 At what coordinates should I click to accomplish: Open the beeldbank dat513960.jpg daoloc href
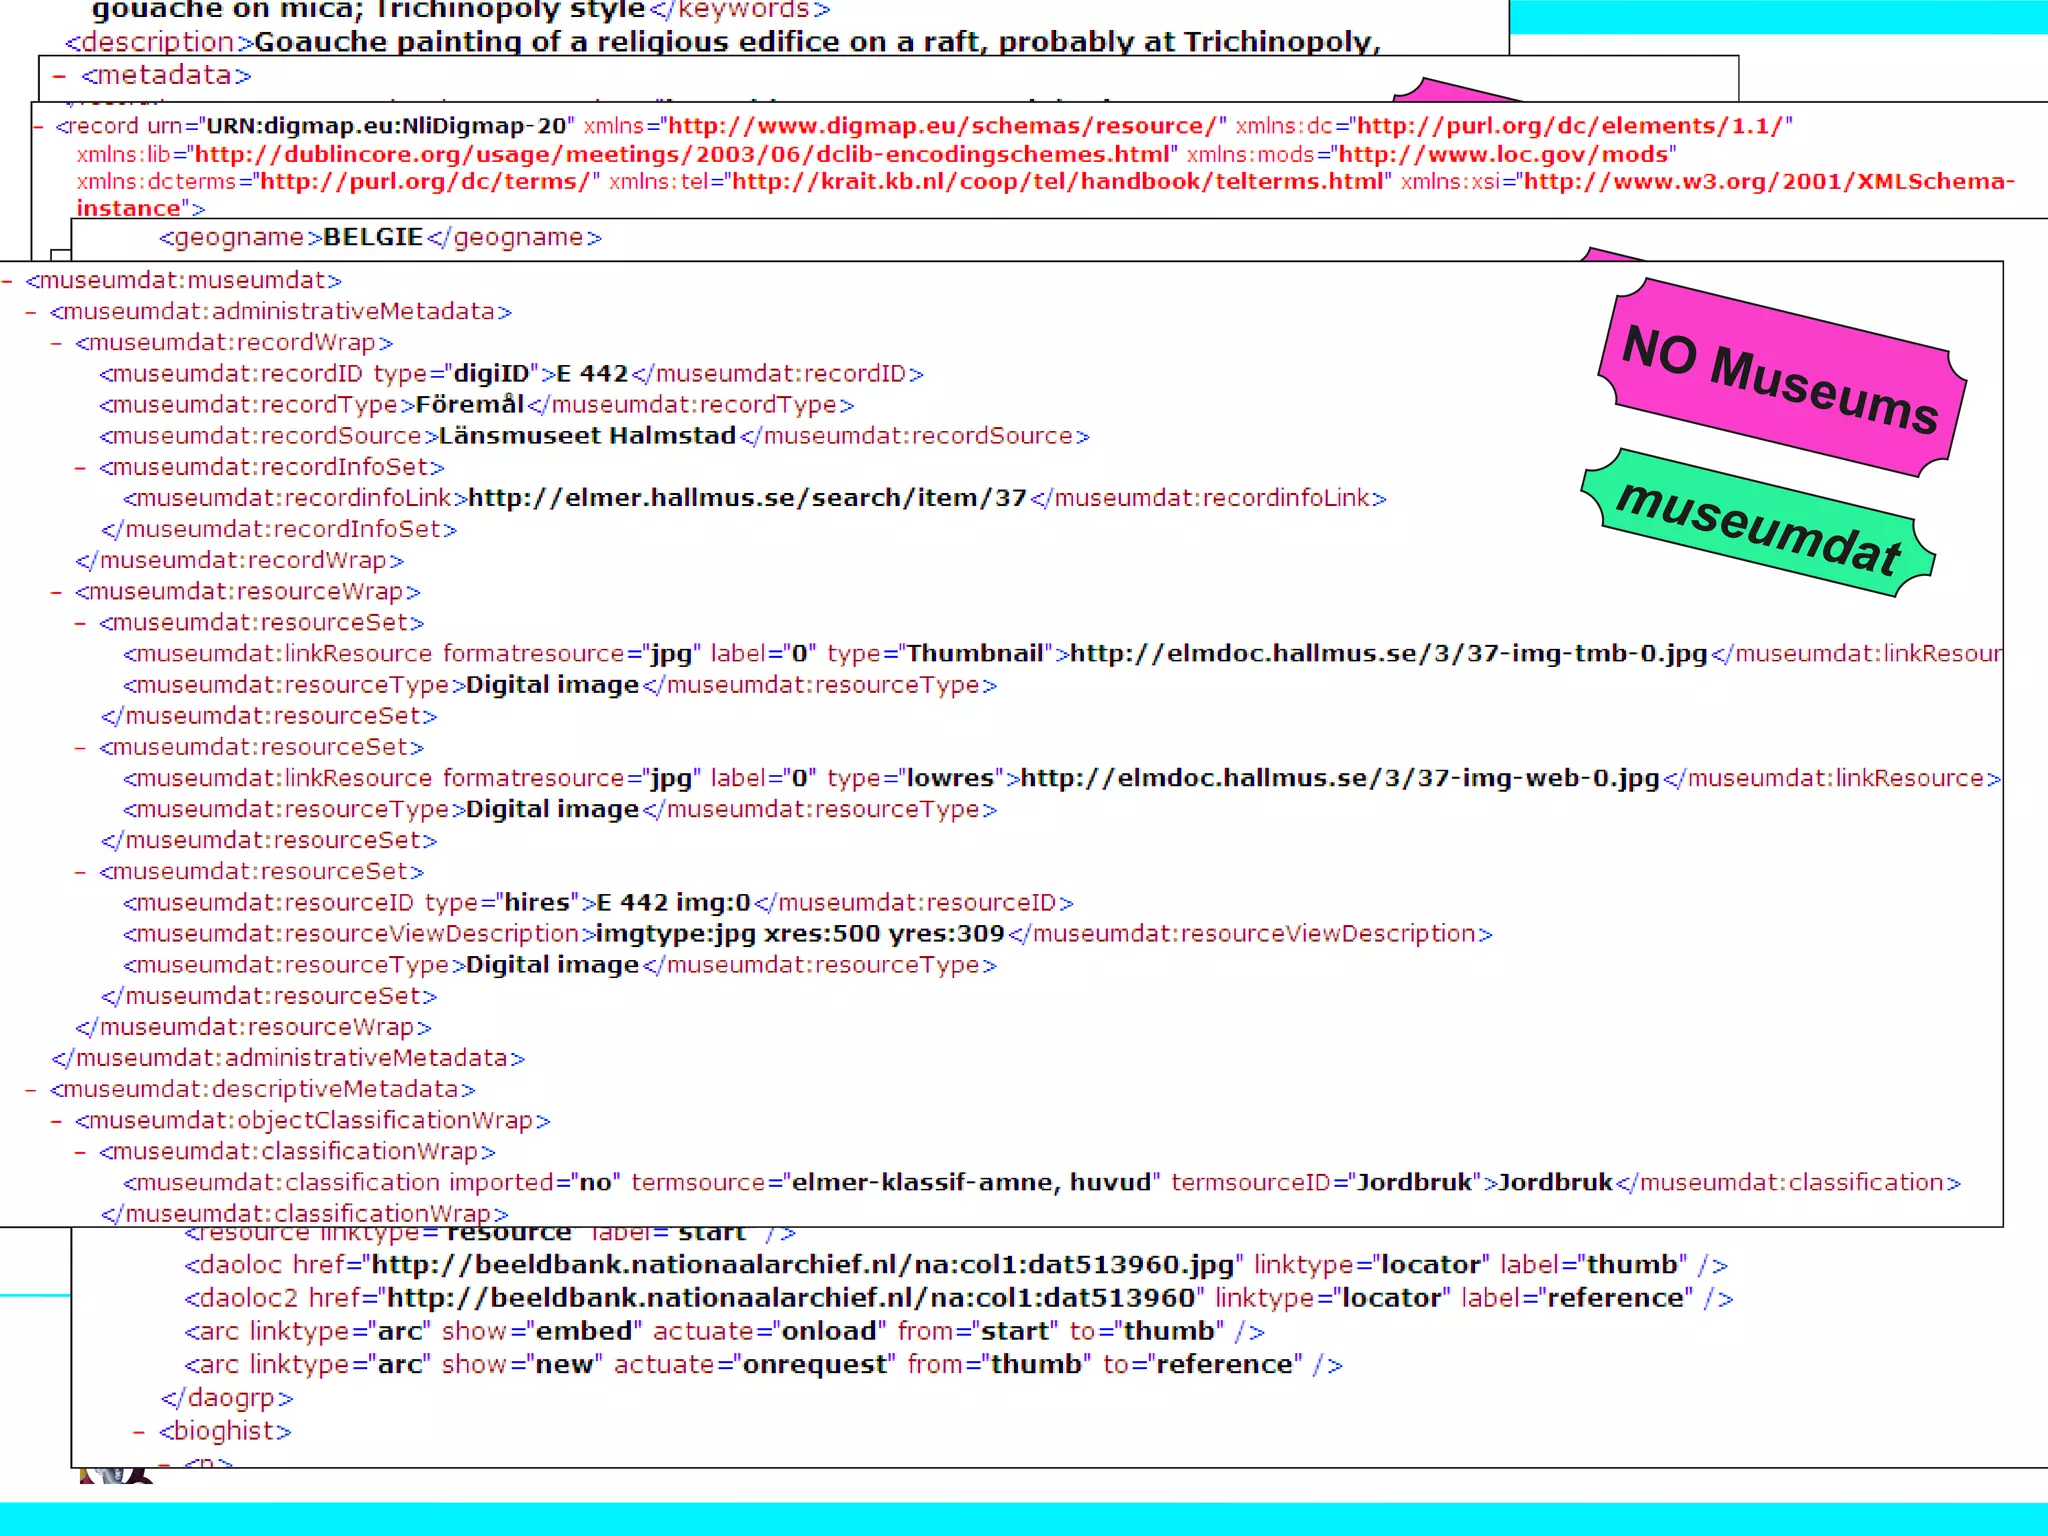pyautogui.click(x=803, y=1265)
